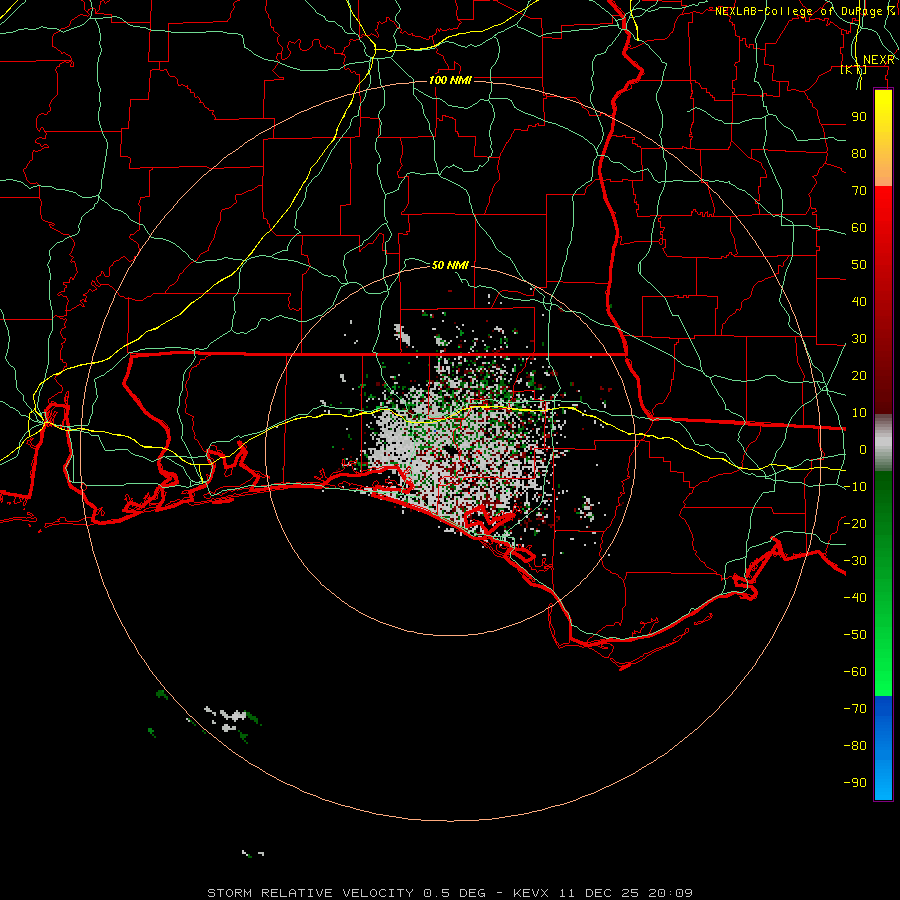Image resolution: width=900 pixels, height=900 pixels.
Task: Click the offshore gray echo cluster in the Gulf
Action: click(230, 719)
